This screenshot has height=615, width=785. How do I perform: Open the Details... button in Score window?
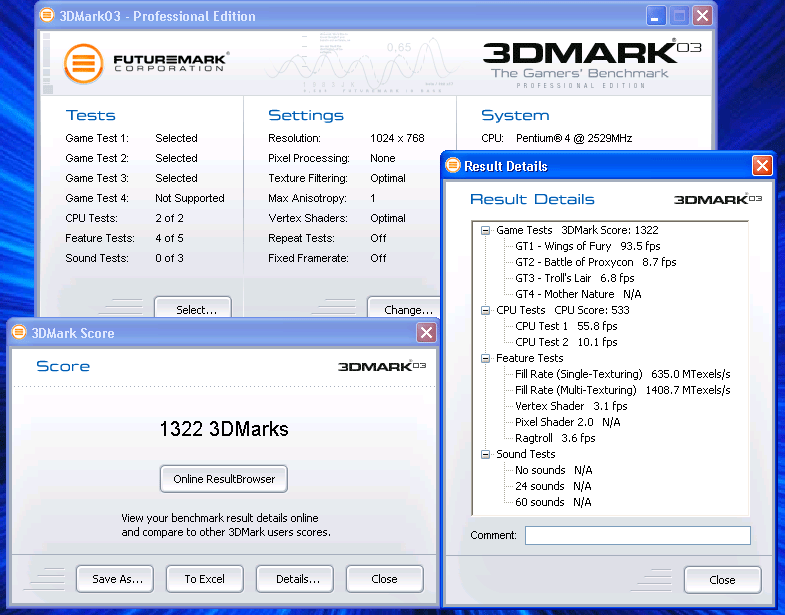[295, 579]
